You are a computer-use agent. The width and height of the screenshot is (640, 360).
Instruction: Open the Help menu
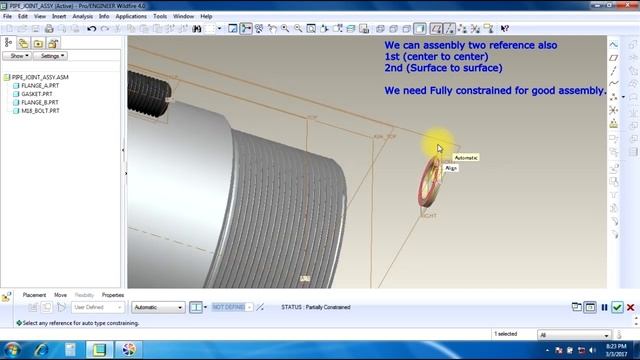pyautogui.click(x=206, y=16)
